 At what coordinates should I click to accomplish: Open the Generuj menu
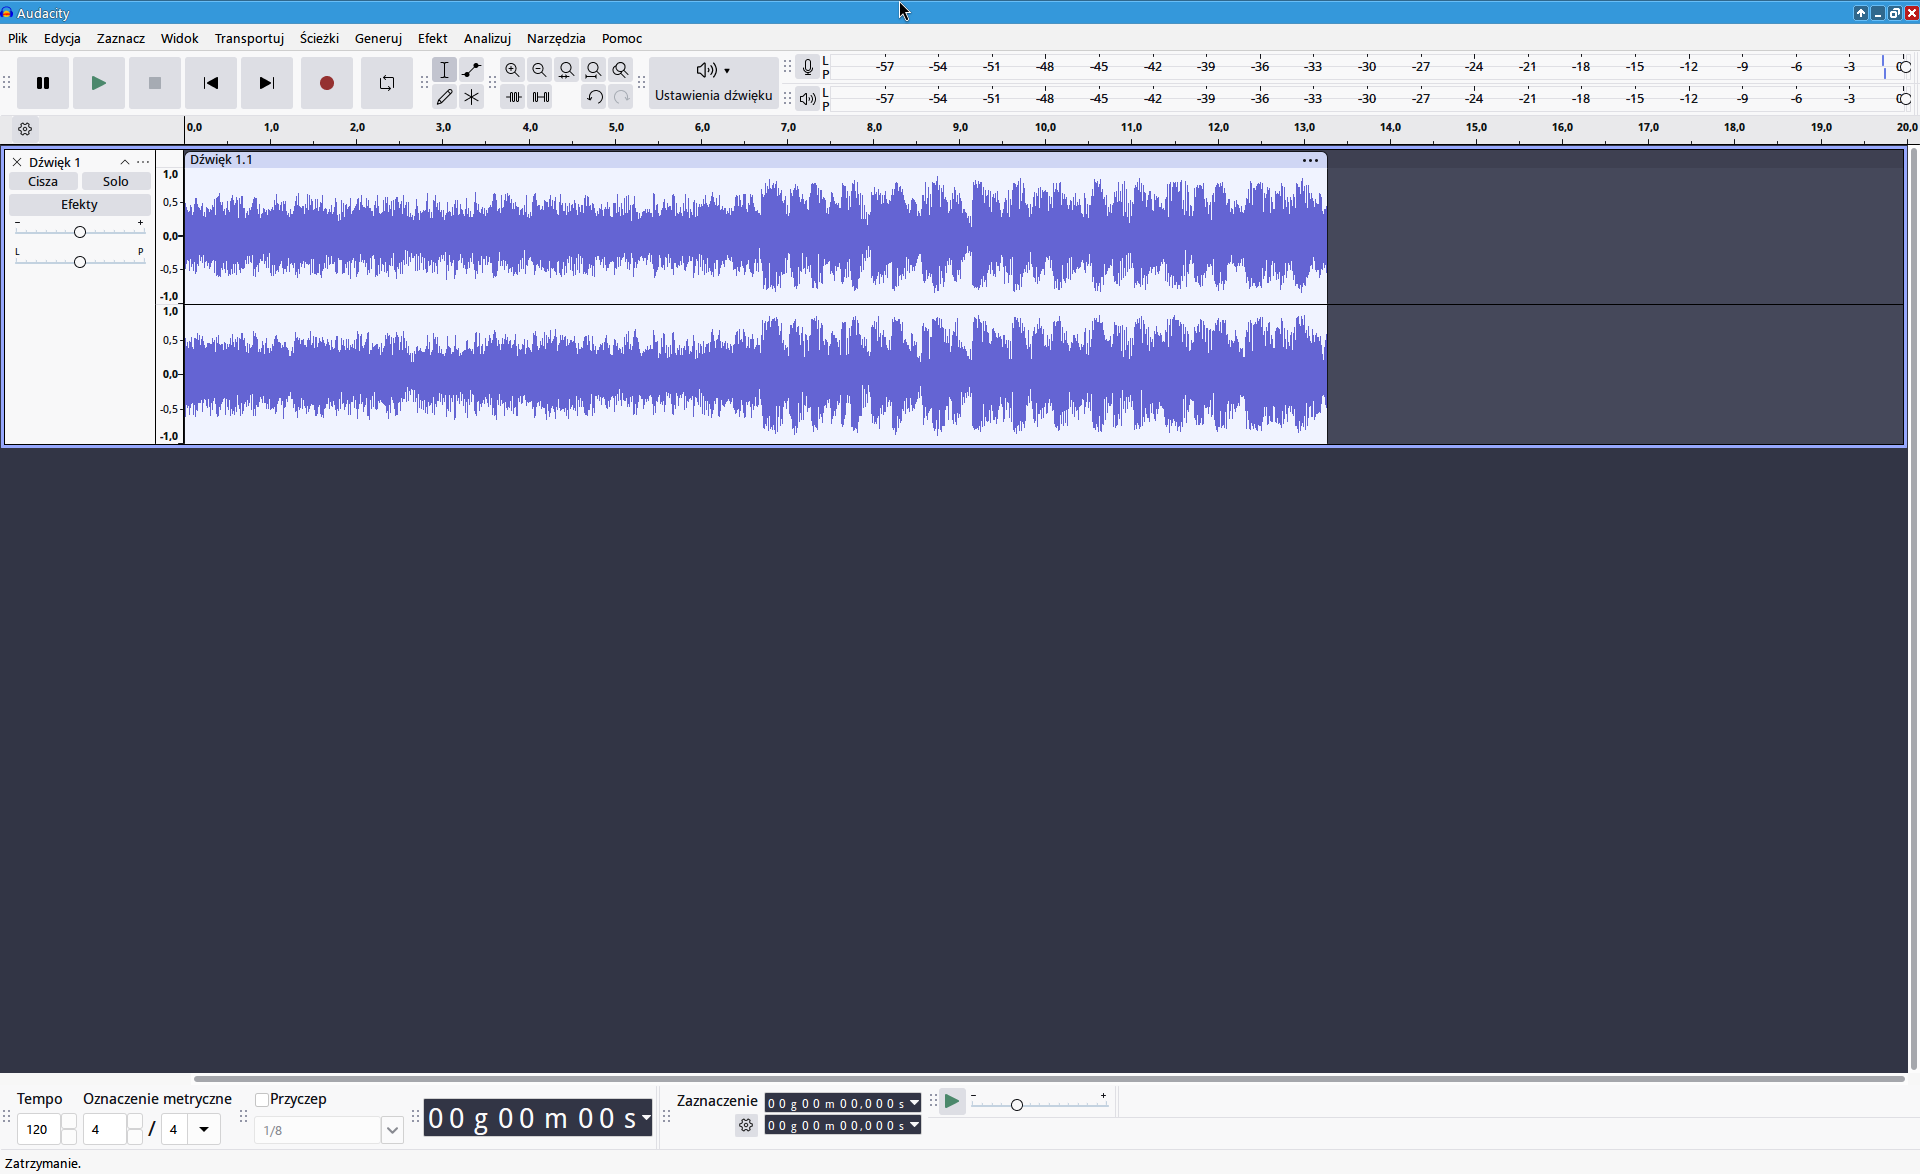point(378,38)
